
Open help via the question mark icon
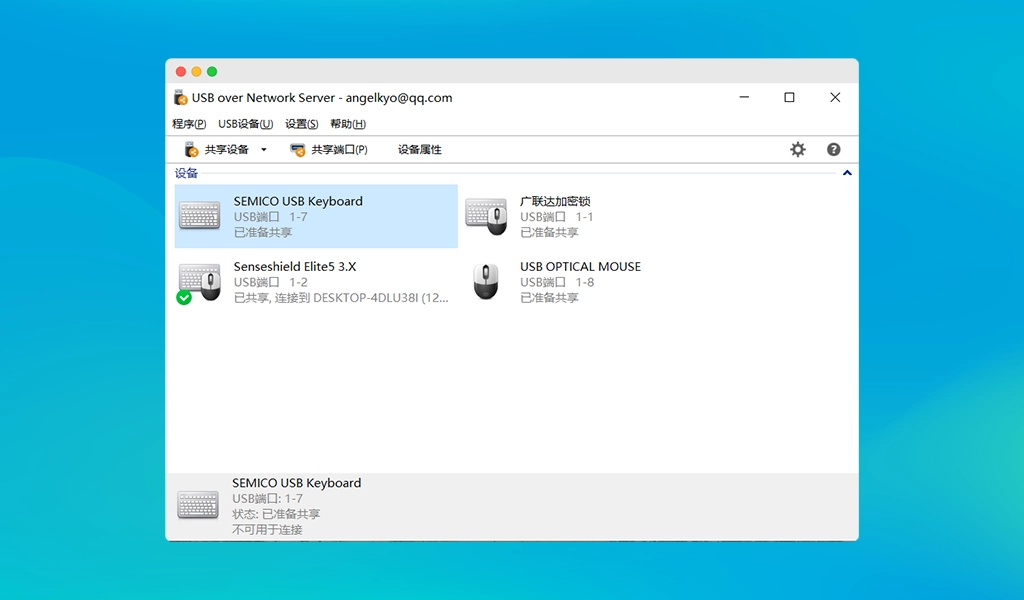833,150
